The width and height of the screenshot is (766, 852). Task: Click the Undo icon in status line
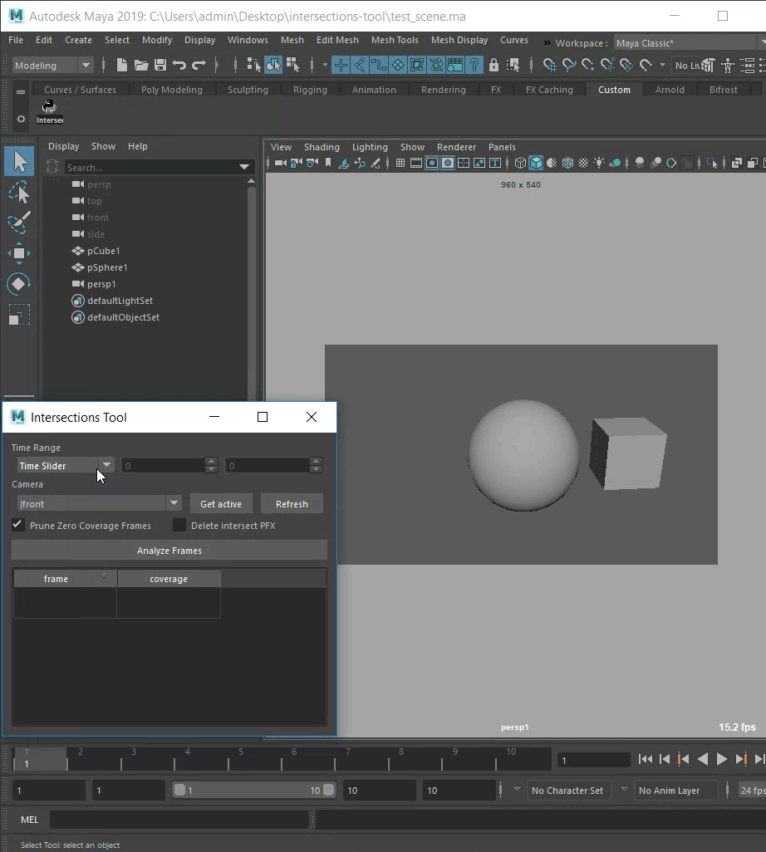(x=179, y=65)
